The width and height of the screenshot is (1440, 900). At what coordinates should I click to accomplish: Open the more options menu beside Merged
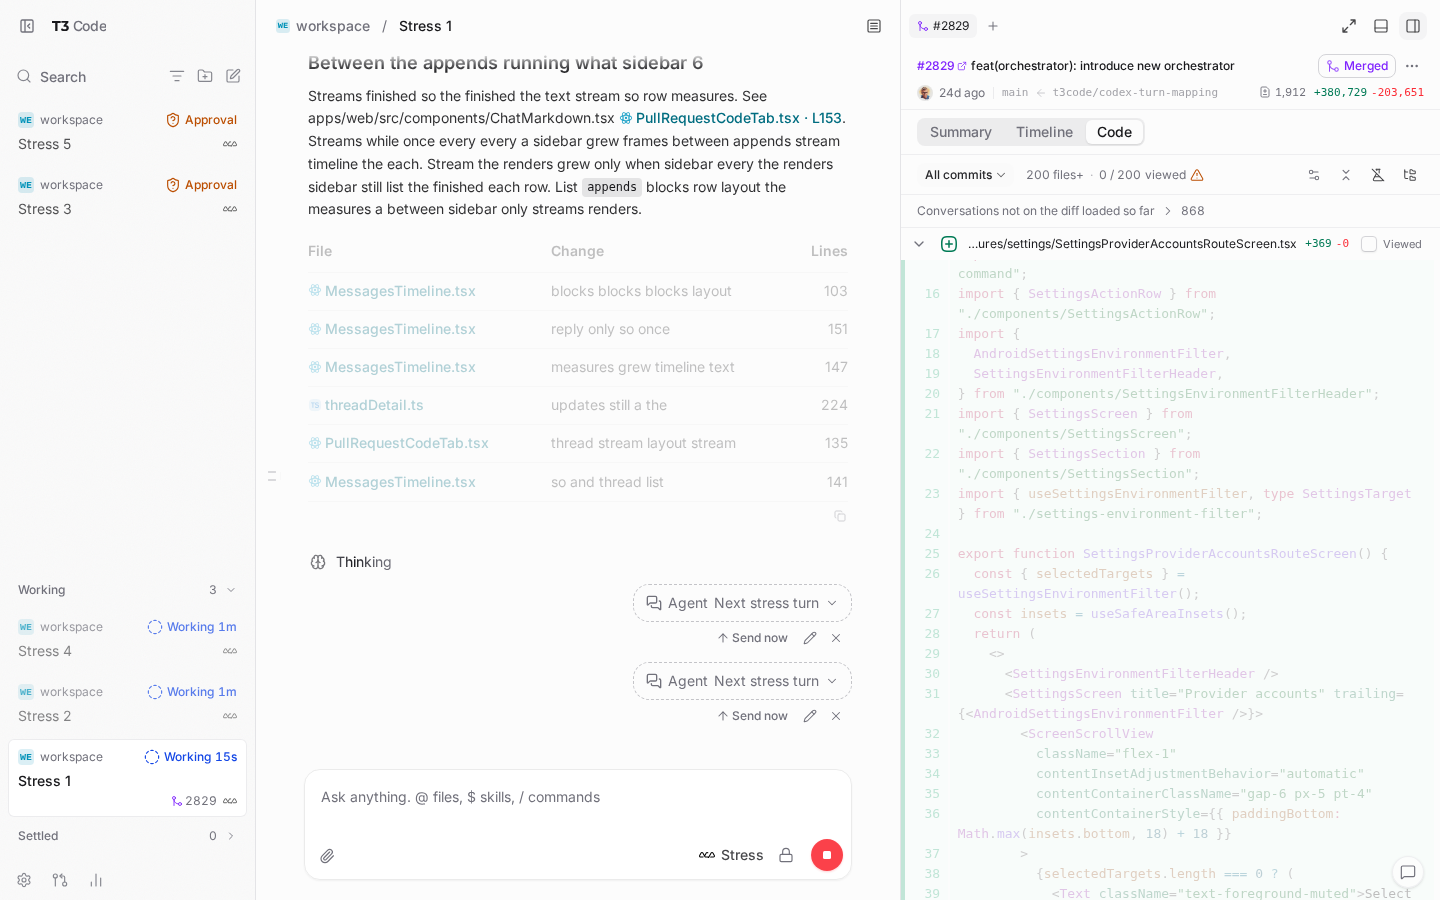tap(1412, 66)
